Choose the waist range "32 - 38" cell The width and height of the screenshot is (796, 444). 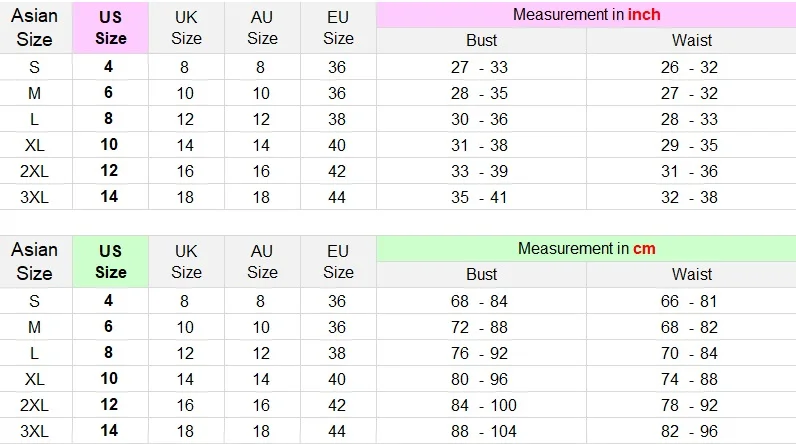pos(691,197)
